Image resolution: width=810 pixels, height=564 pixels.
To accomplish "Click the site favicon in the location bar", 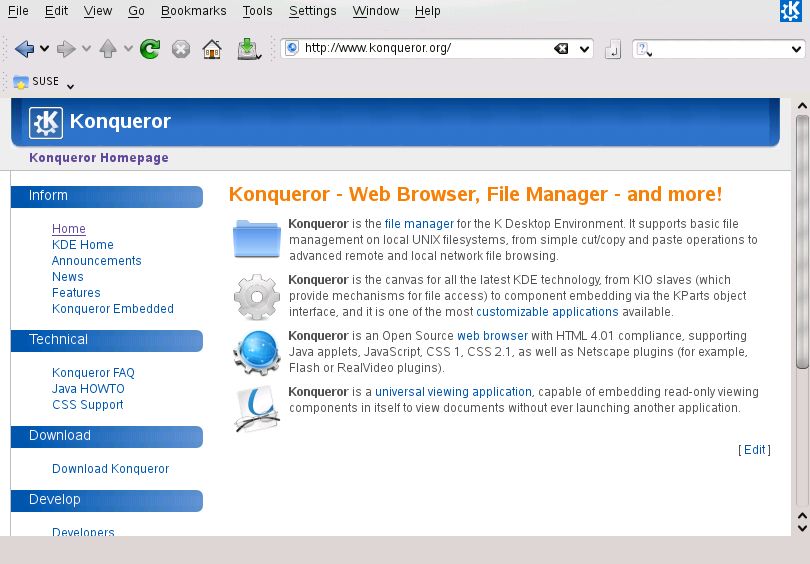I will click(292, 48).
